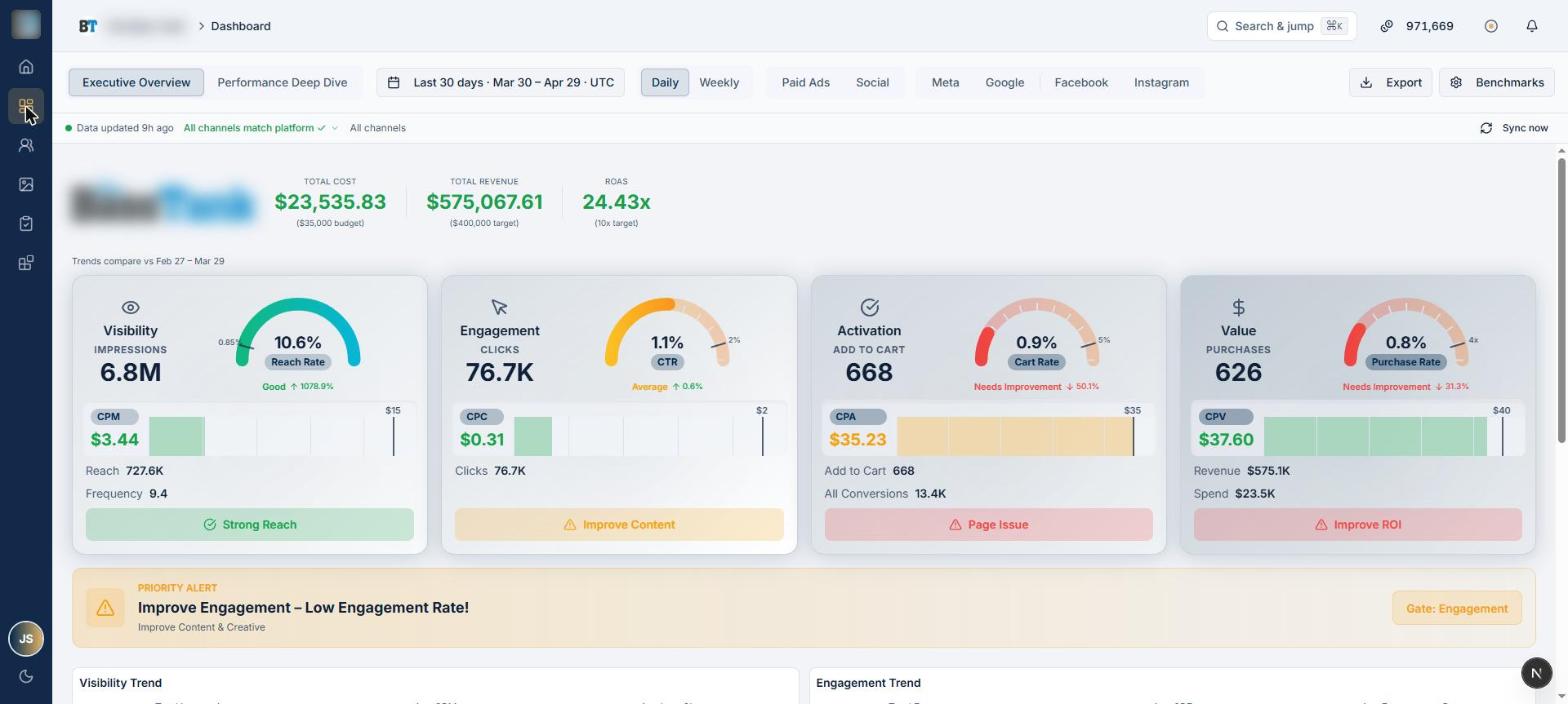Click the Sync now button
The image size is (1568, 704).
(1514, 128)
